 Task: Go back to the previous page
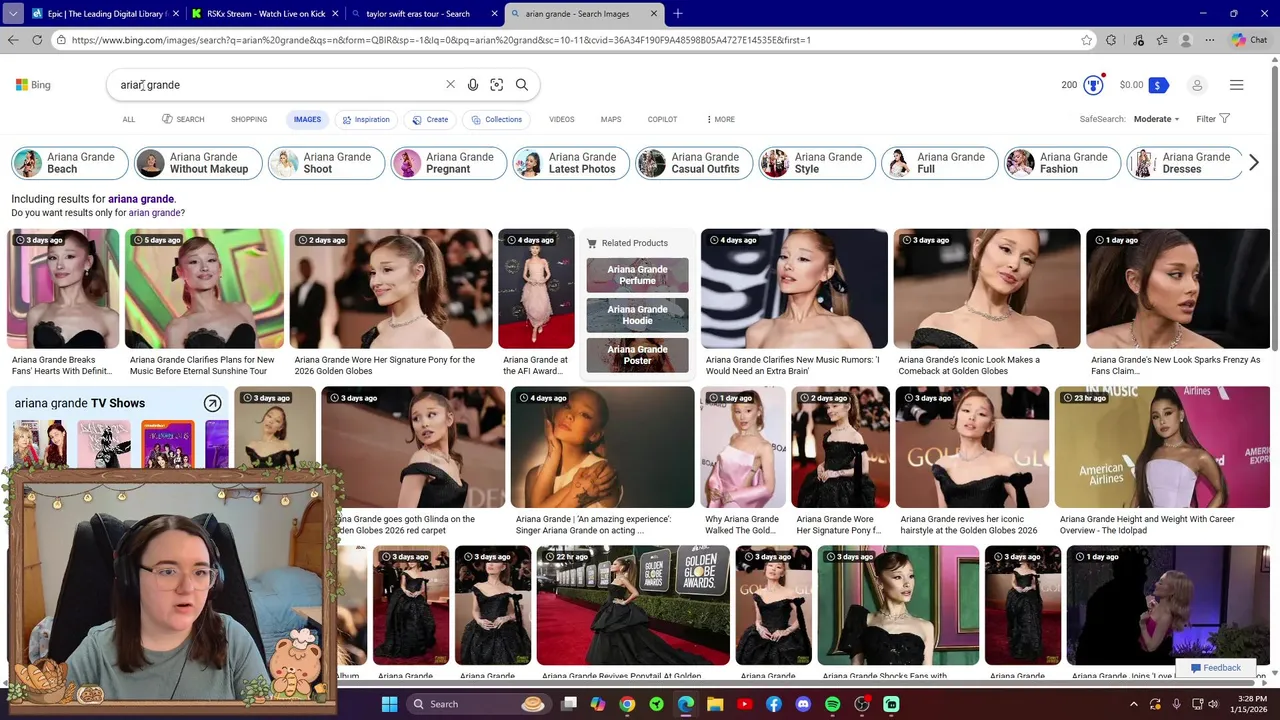(13, 40)
